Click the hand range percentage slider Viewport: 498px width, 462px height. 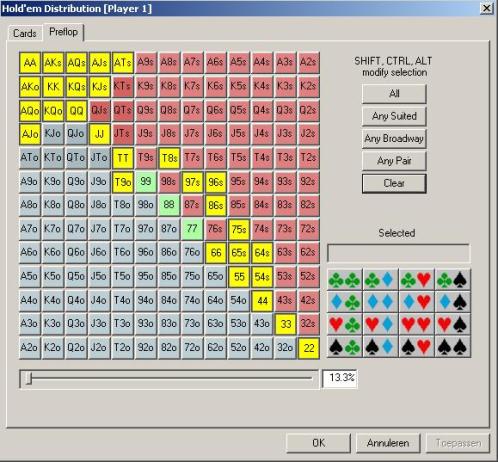point(169,379)
